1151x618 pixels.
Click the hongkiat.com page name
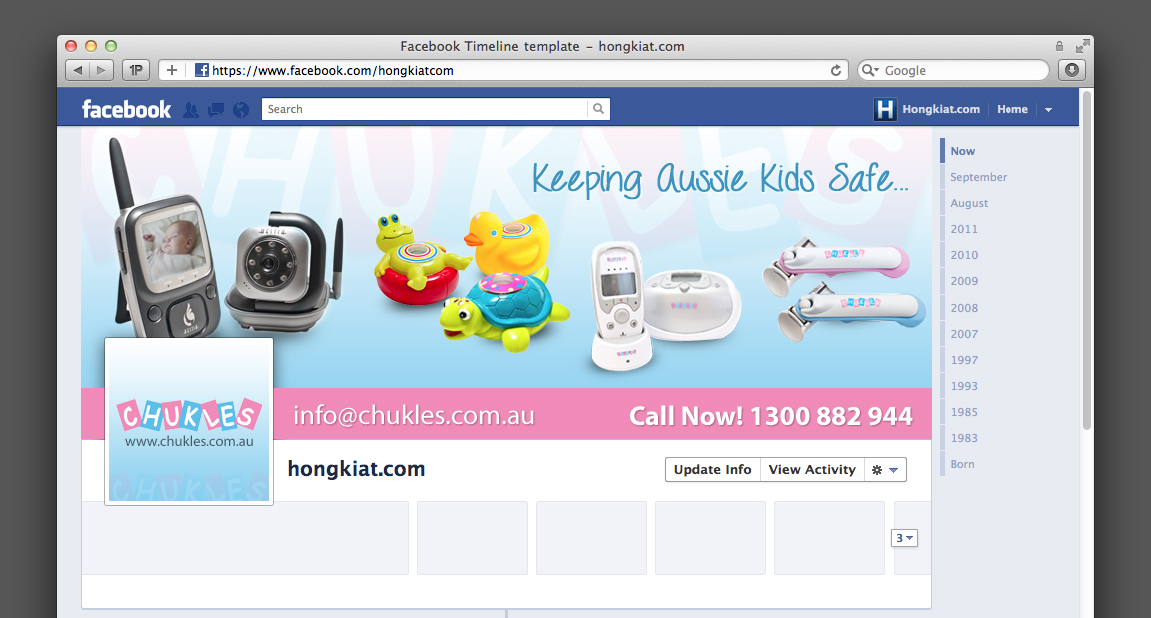point(356,469)
